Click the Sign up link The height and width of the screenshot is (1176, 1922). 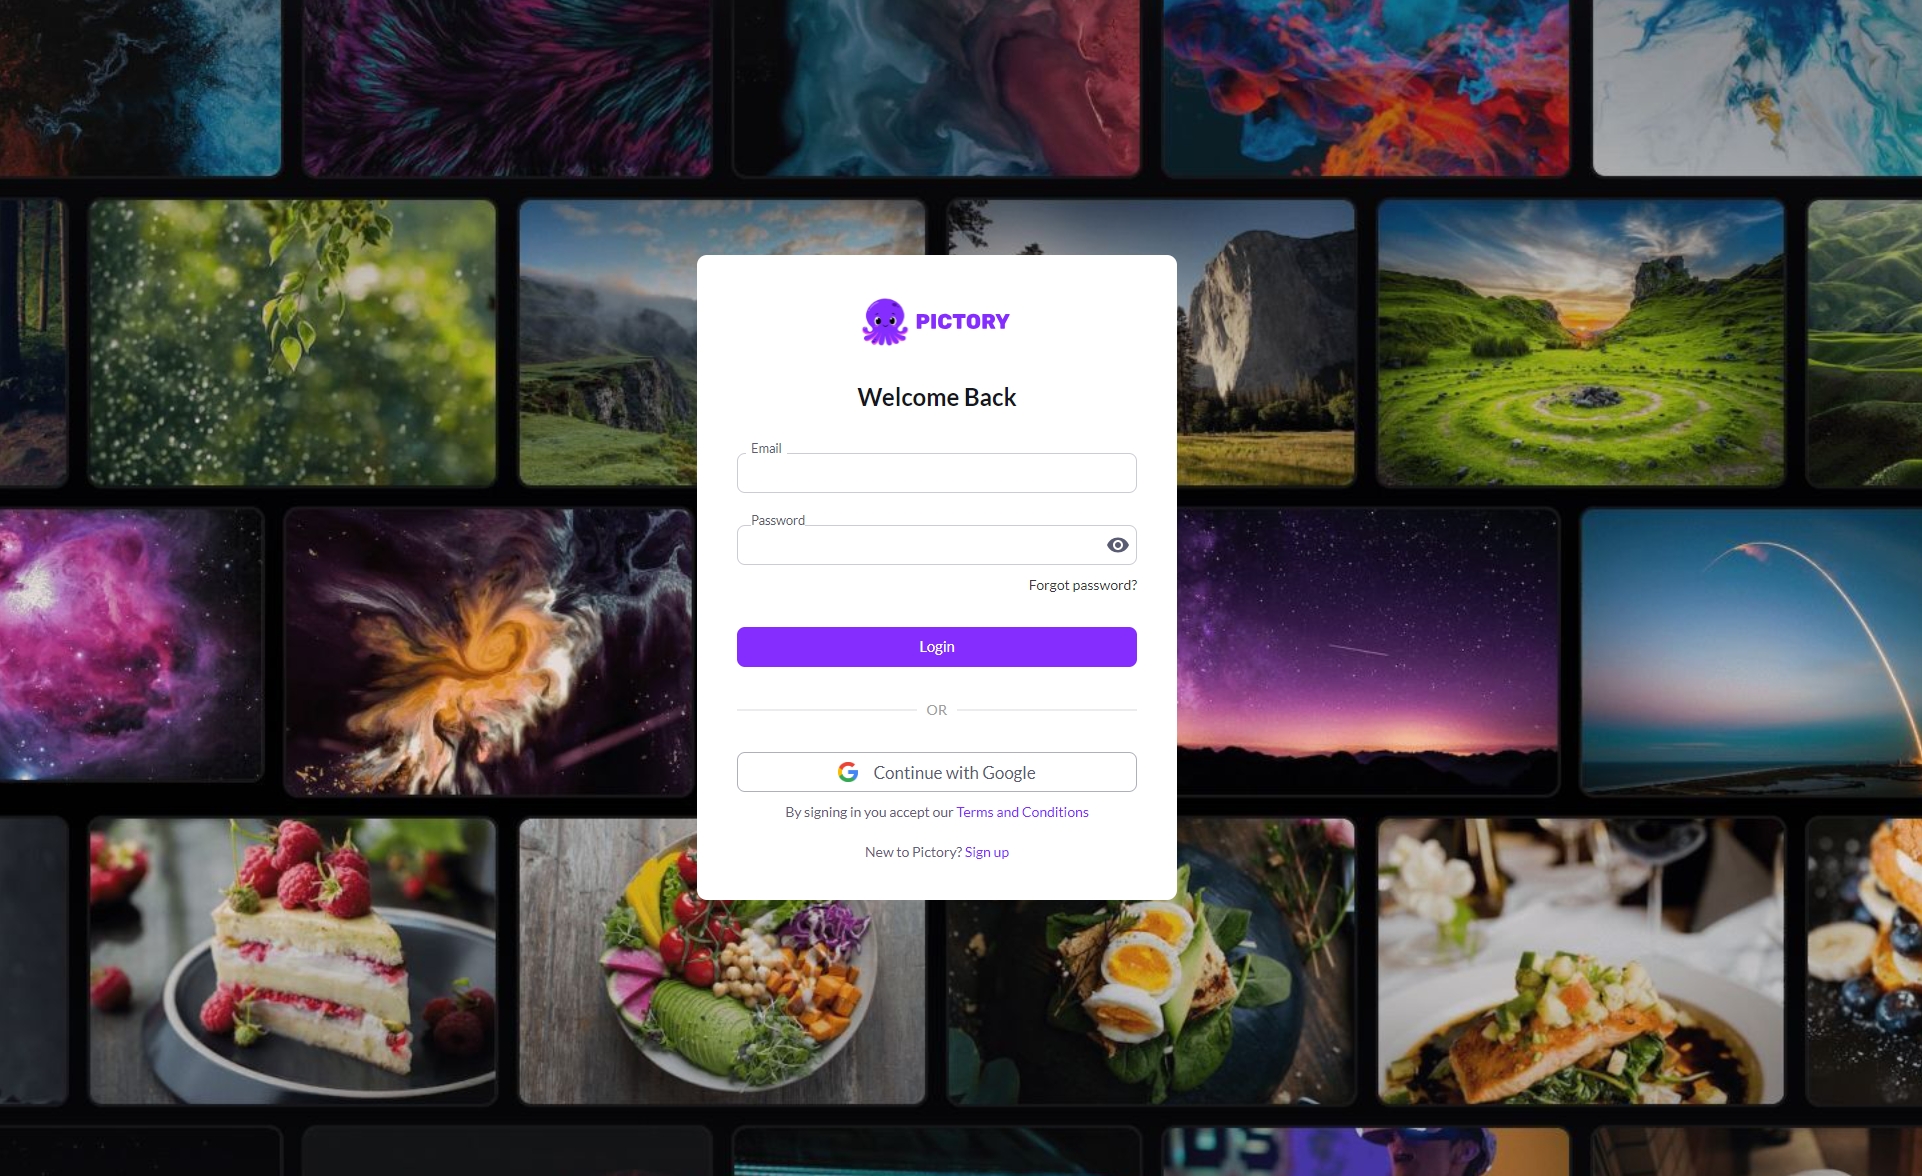(986, 851)
